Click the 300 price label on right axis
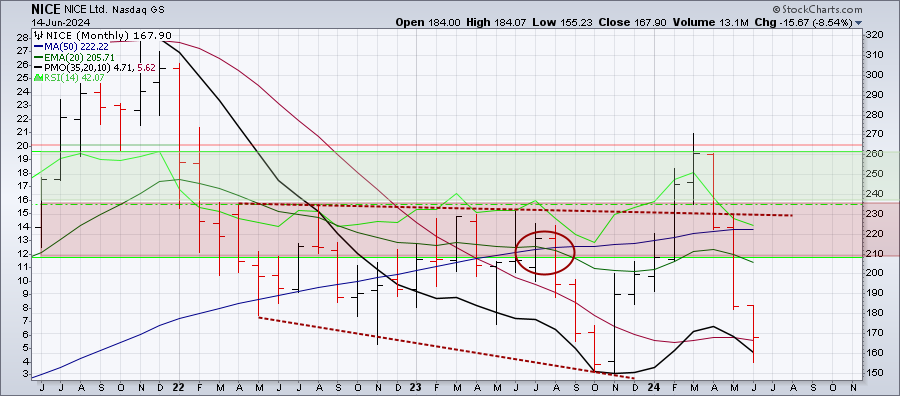The height and width of the screenshot is (396, 900). click(x=874, y=75)
